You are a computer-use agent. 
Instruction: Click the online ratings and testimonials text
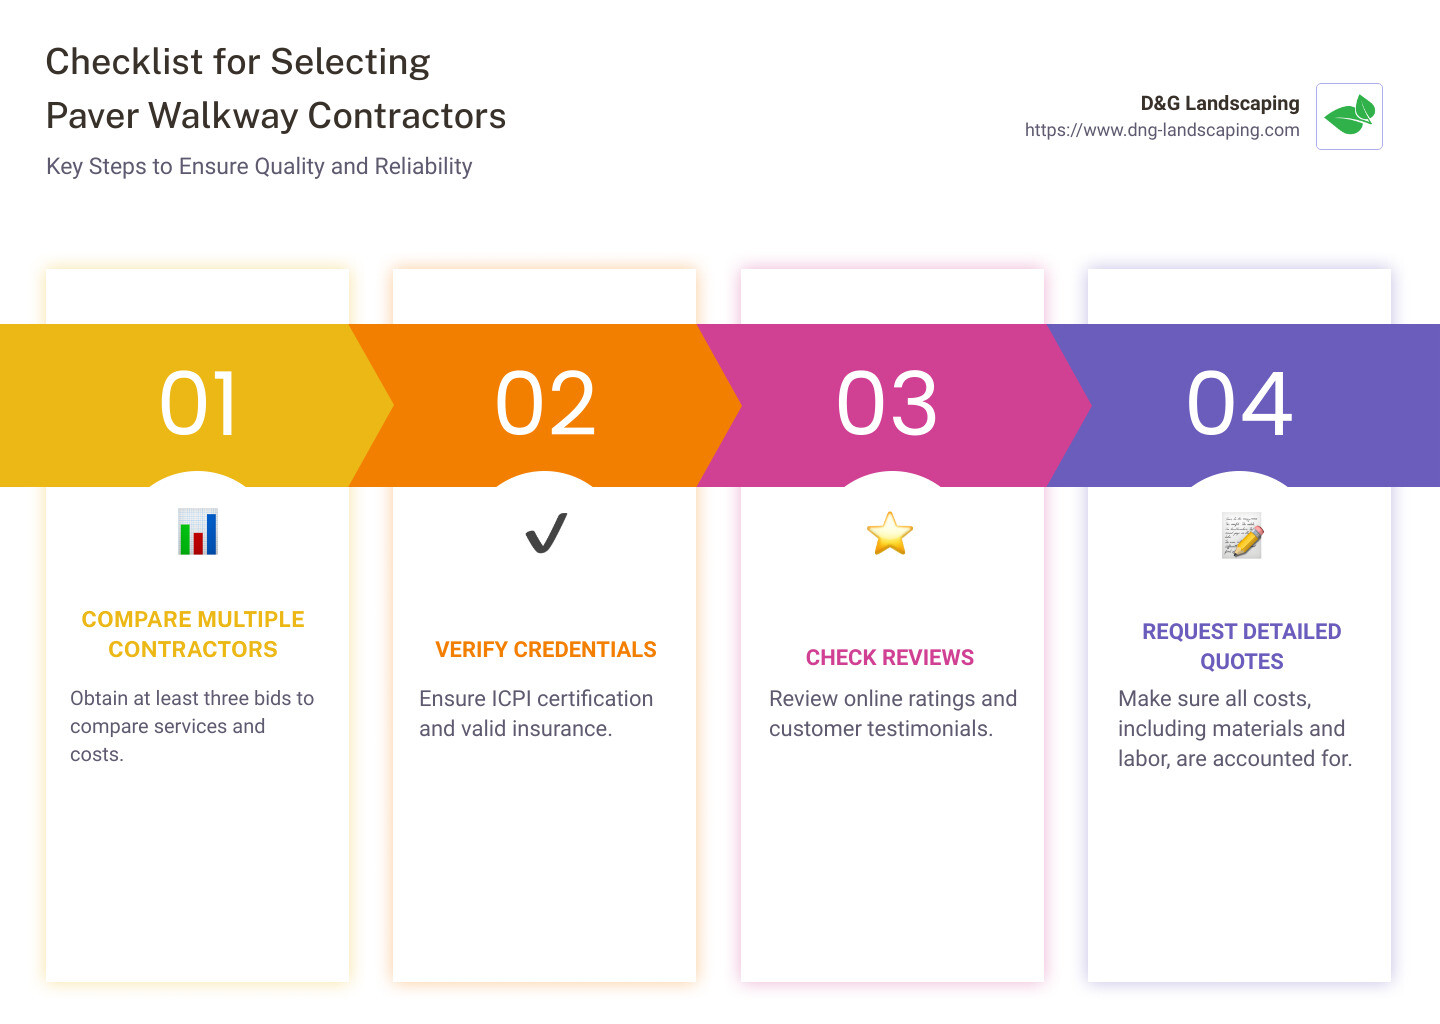point(892,713)
